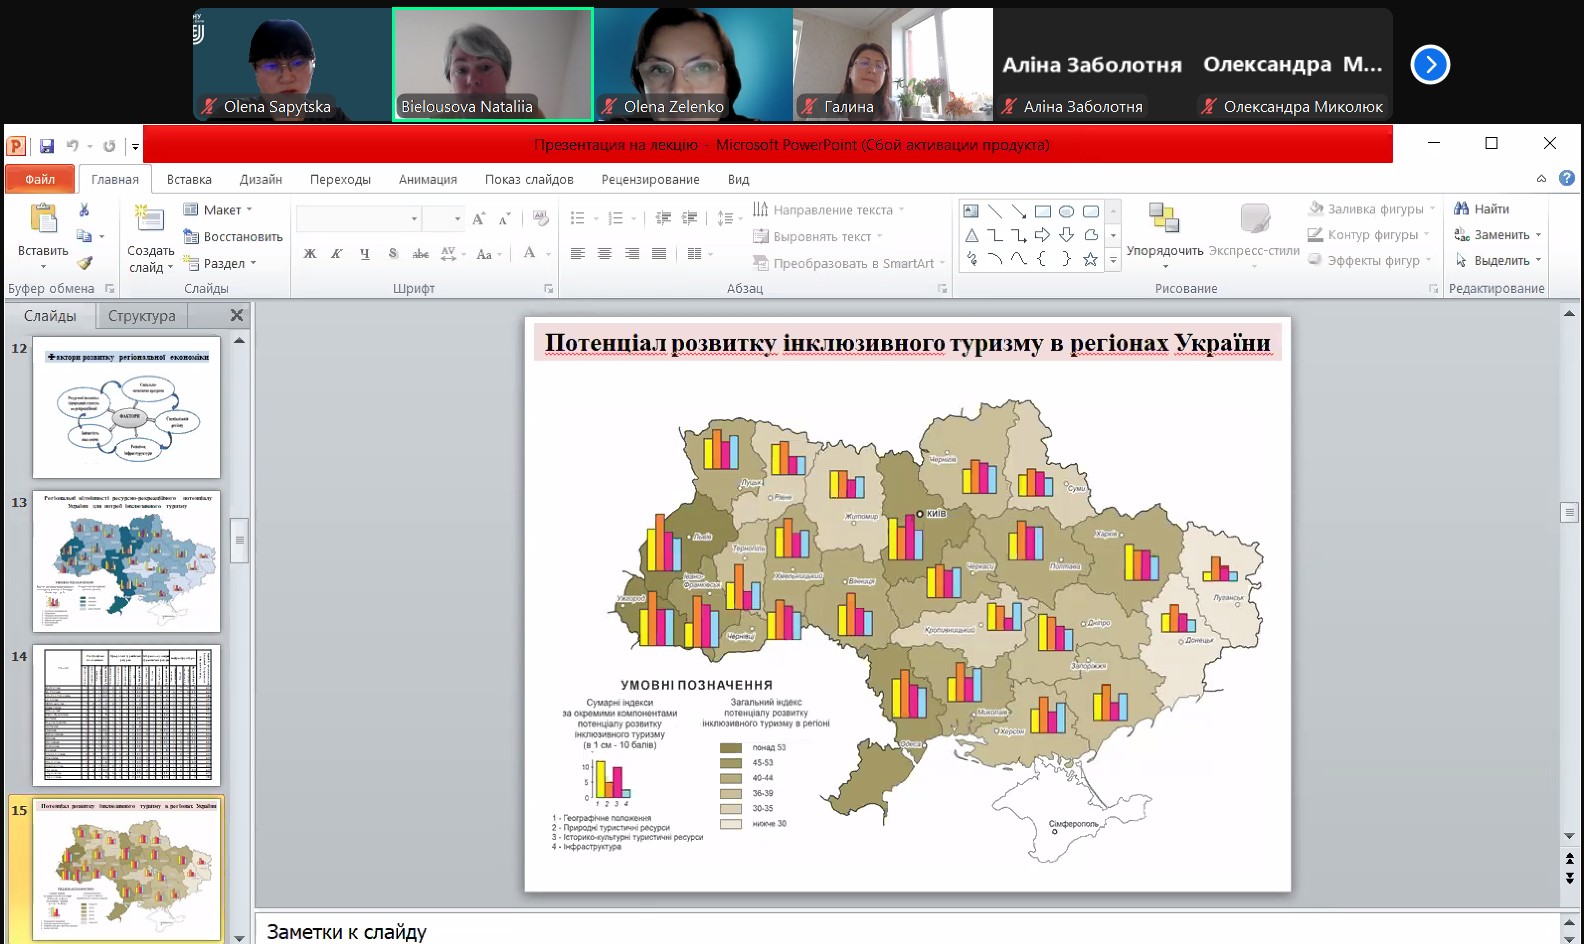This screenshot has height=944, width=1584.
Task: Open the Раздел section dropdown
Action: click(x=221, y=264)
